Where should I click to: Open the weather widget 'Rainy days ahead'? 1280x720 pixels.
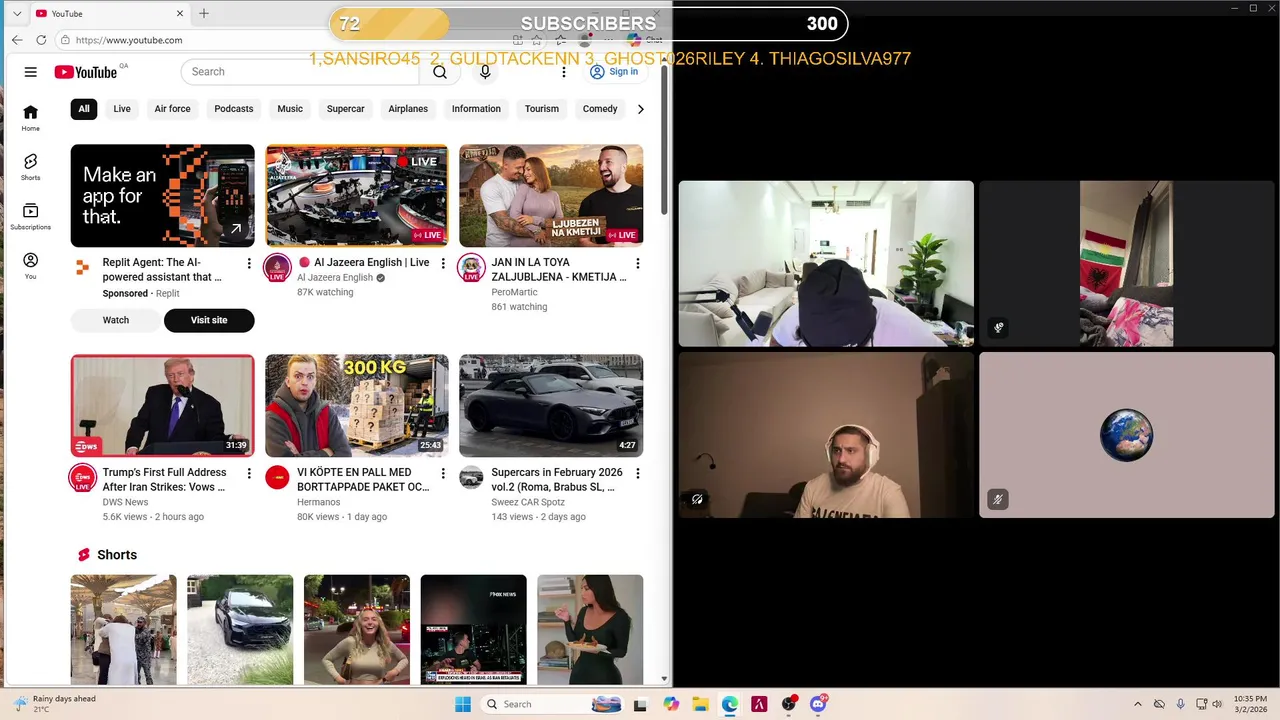tap(55, 704)
